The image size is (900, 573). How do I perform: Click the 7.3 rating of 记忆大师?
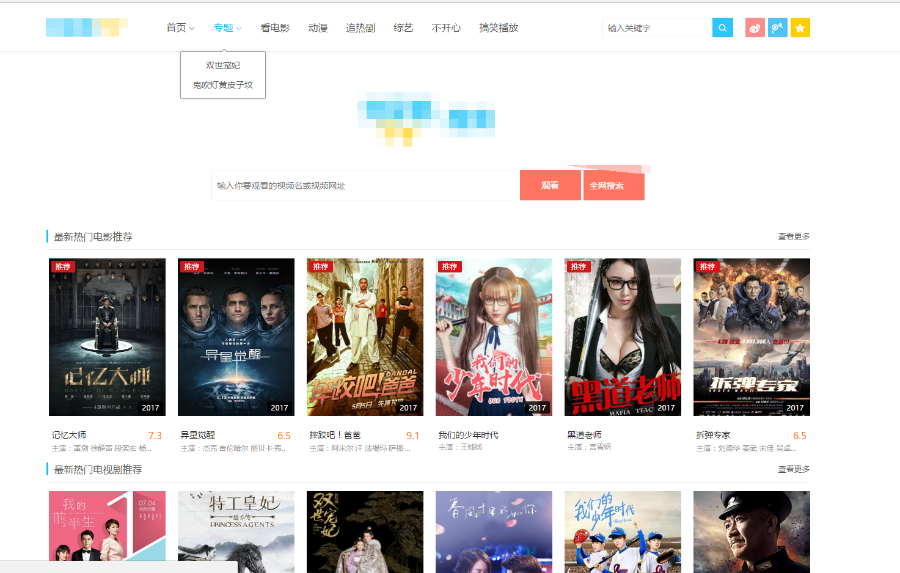click(x=155, y=436)
